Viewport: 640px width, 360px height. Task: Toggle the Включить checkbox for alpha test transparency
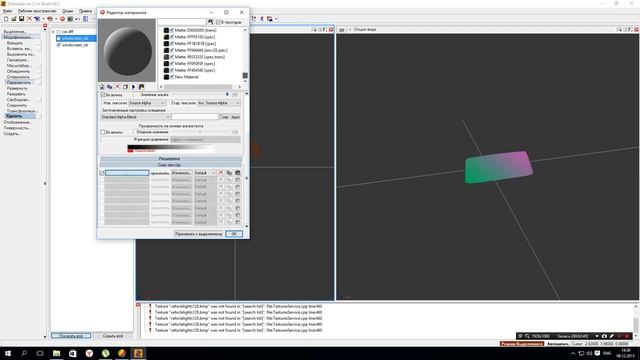point(103,132)
